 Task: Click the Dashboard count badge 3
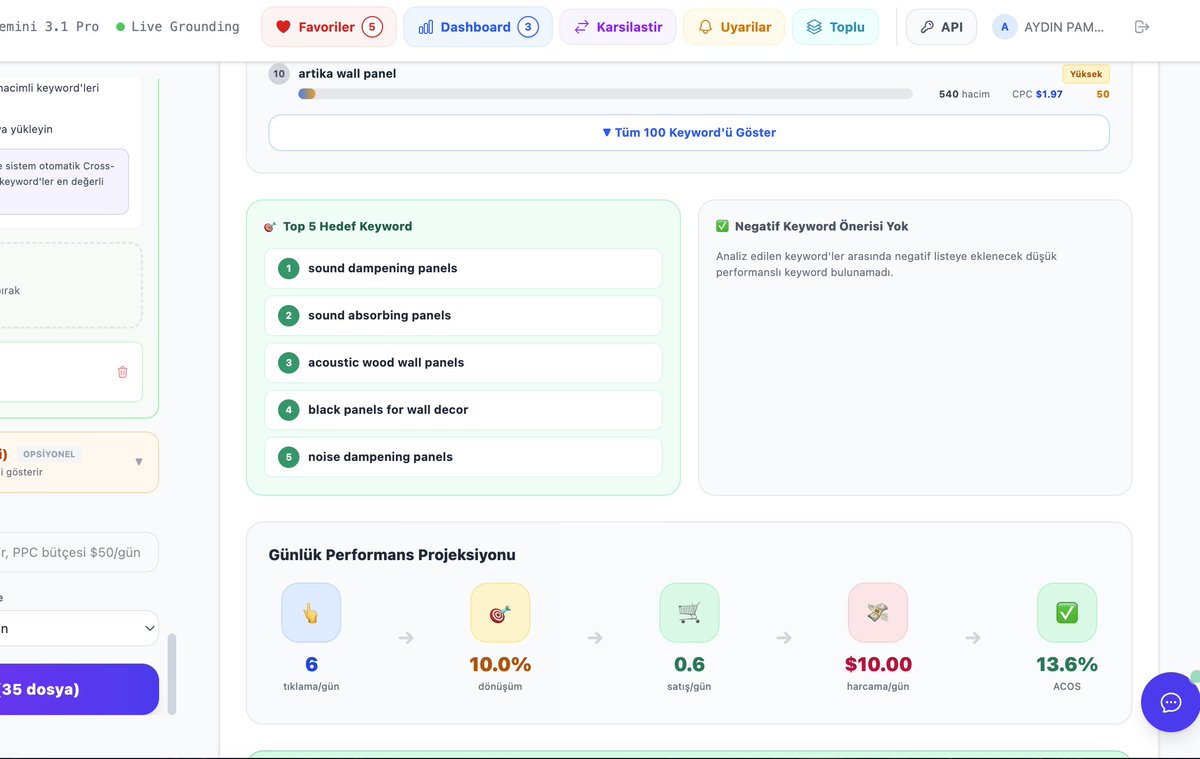point(528,27)
